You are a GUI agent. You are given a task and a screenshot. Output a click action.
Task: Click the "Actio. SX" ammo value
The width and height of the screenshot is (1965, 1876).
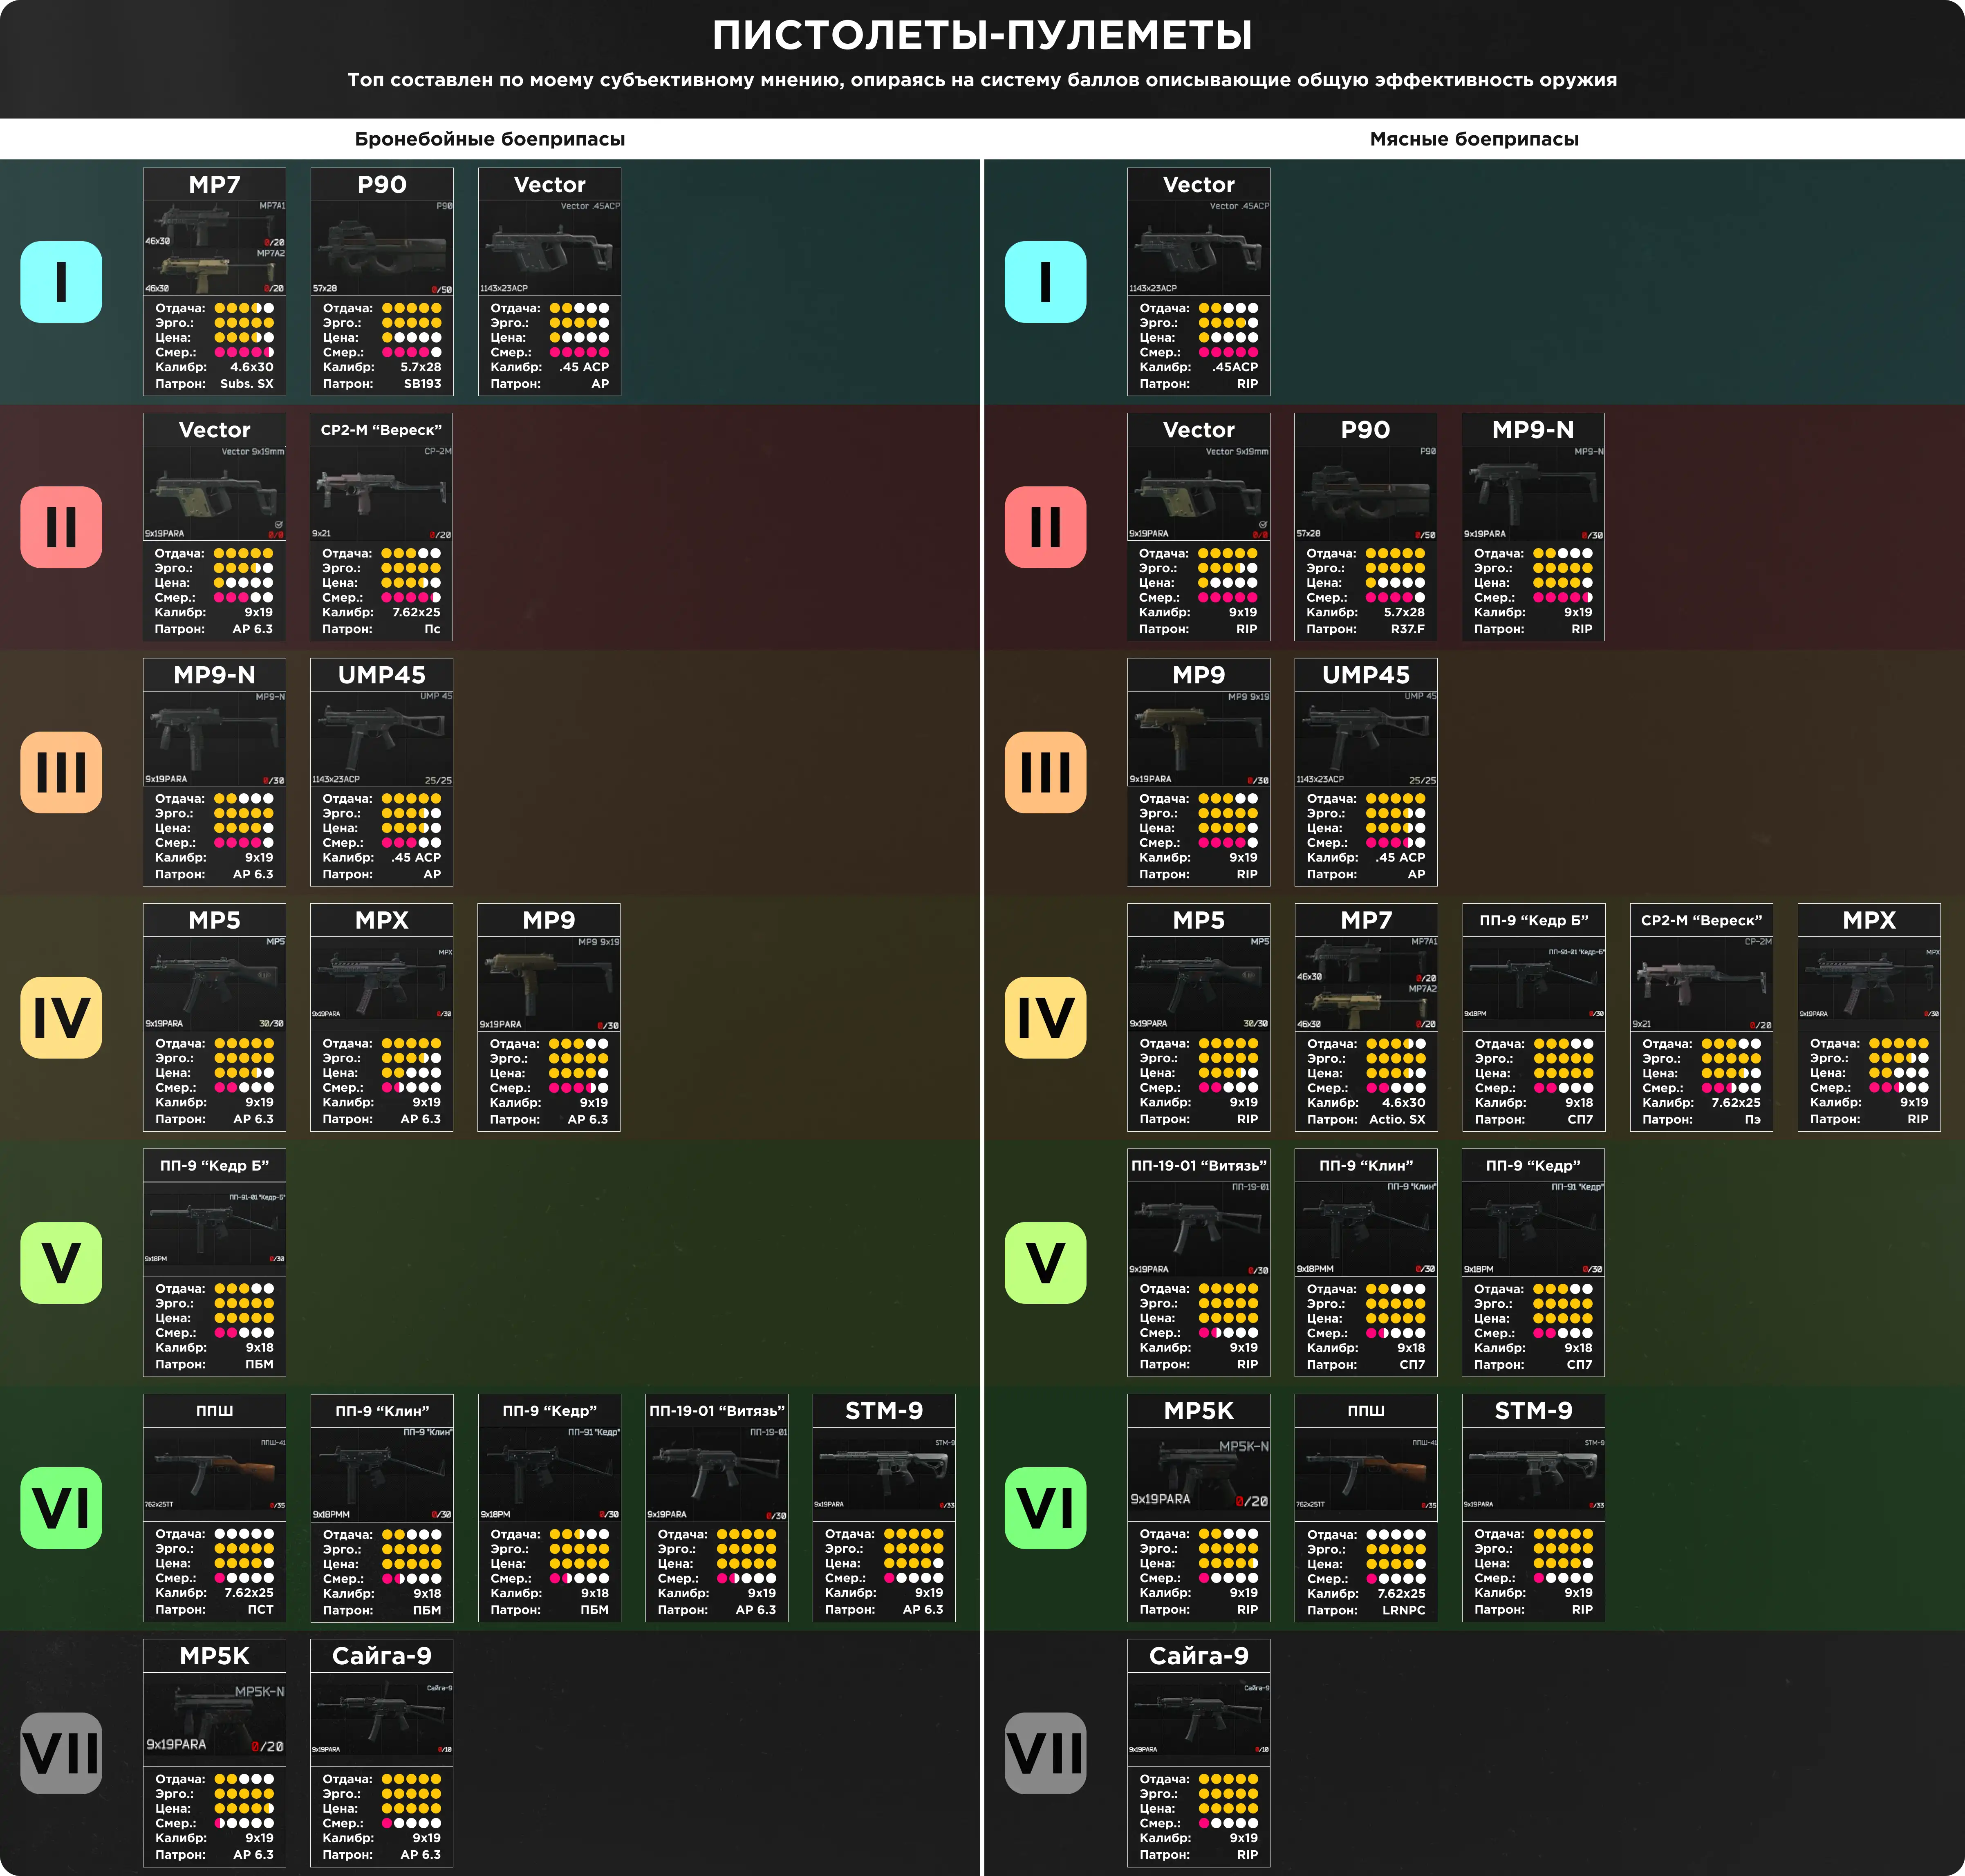click(1397, 1119)
